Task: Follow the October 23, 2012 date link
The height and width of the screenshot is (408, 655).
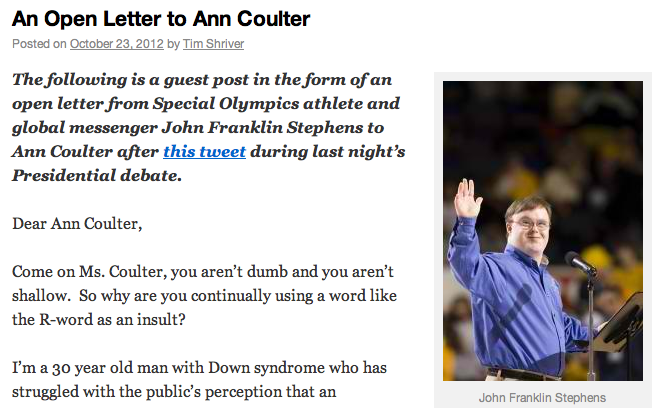Action: [117, 44]
